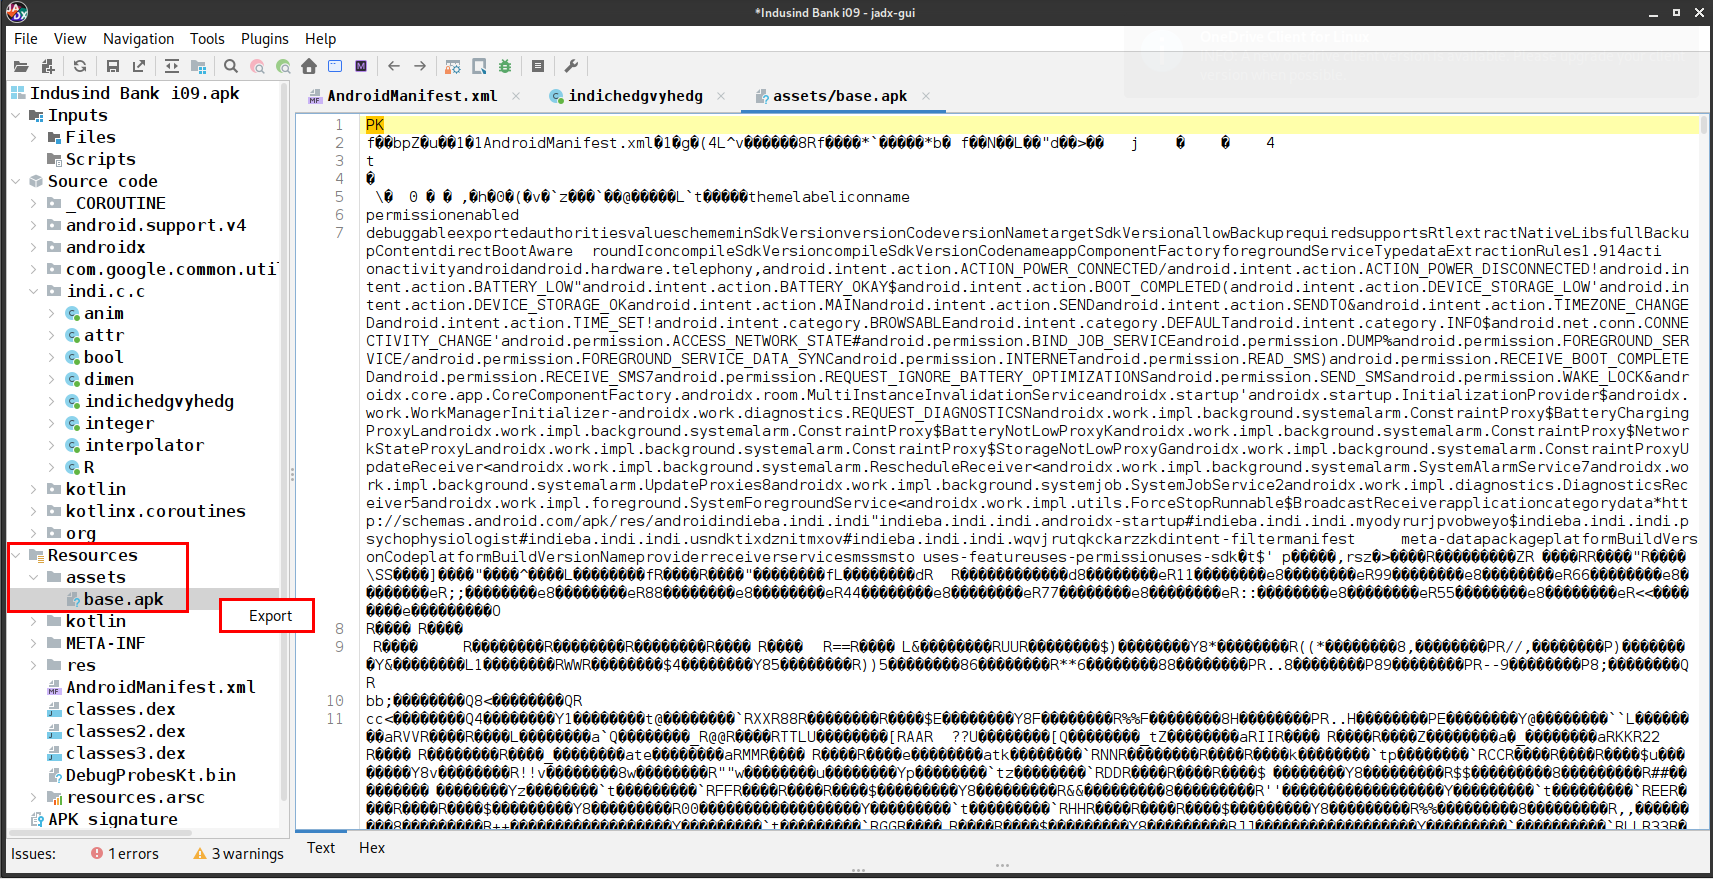Toggle Flatten packages toolbar icon
This screenshot has height=879, width=1713.
[x=198, y=66]
